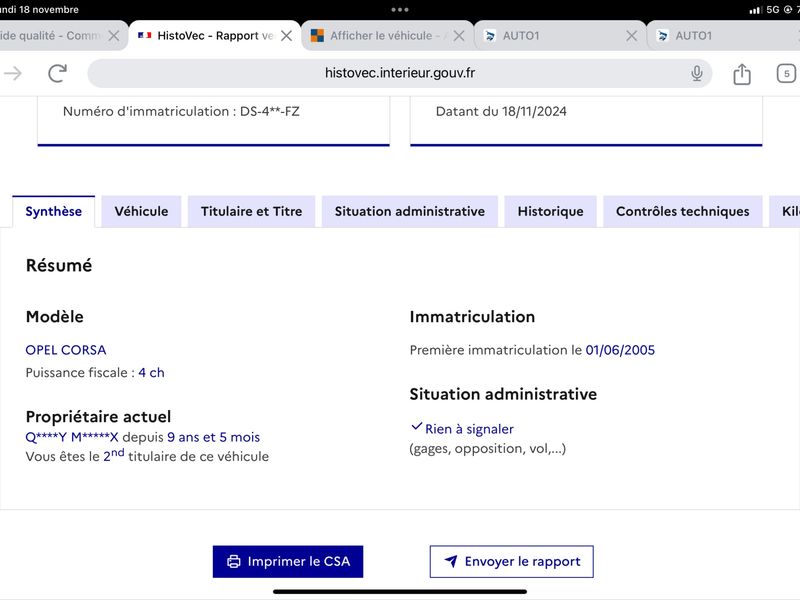Click the Numéro d'immatriculation DS-4**-FZ text
Viewport: 800px width, 600px height.
[181, 111]
